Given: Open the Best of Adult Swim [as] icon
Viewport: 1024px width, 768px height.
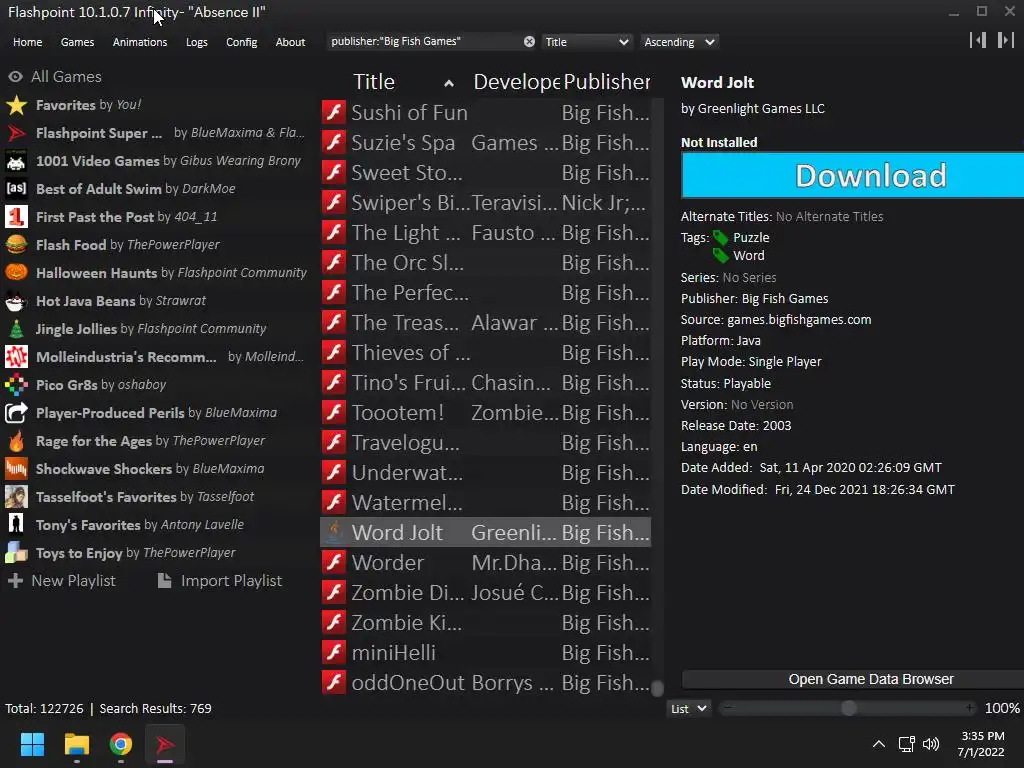Looking at the screenshot, I should coord(16,189).
